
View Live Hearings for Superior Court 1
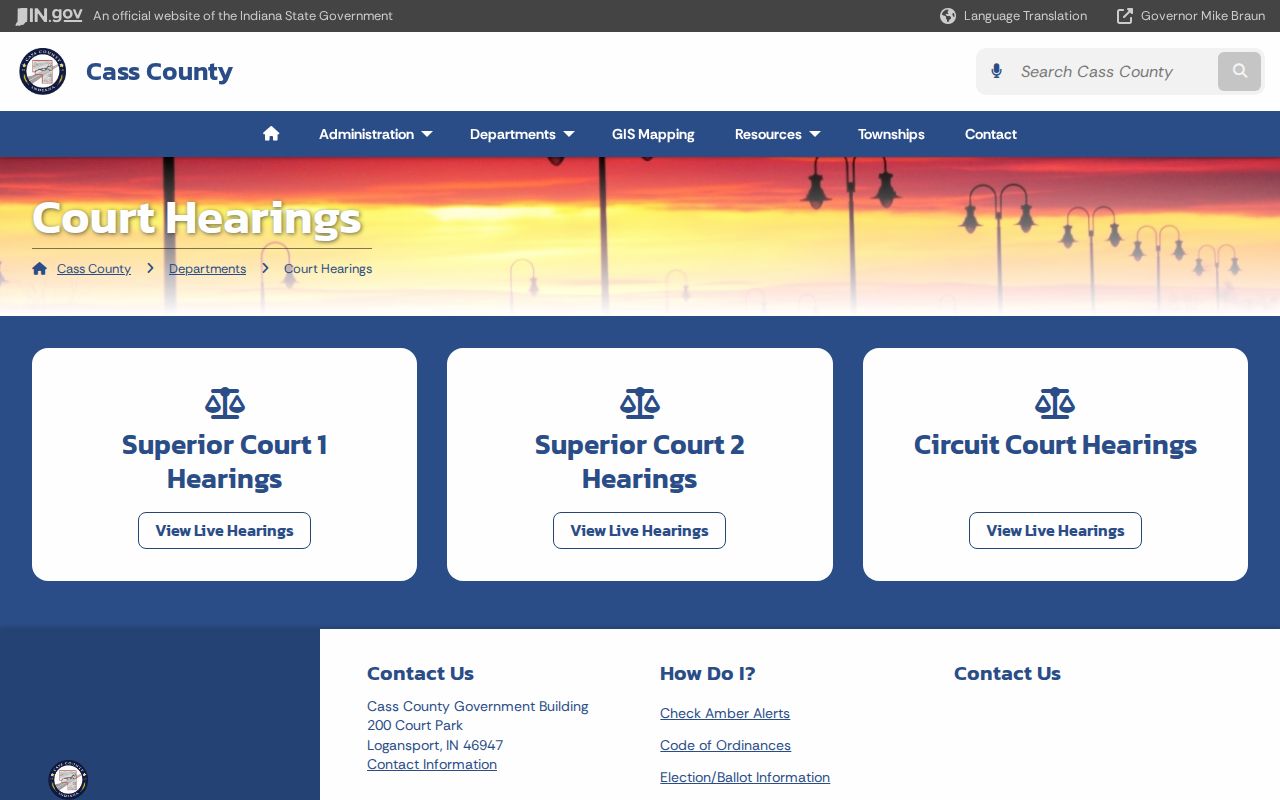click(225, 531)
